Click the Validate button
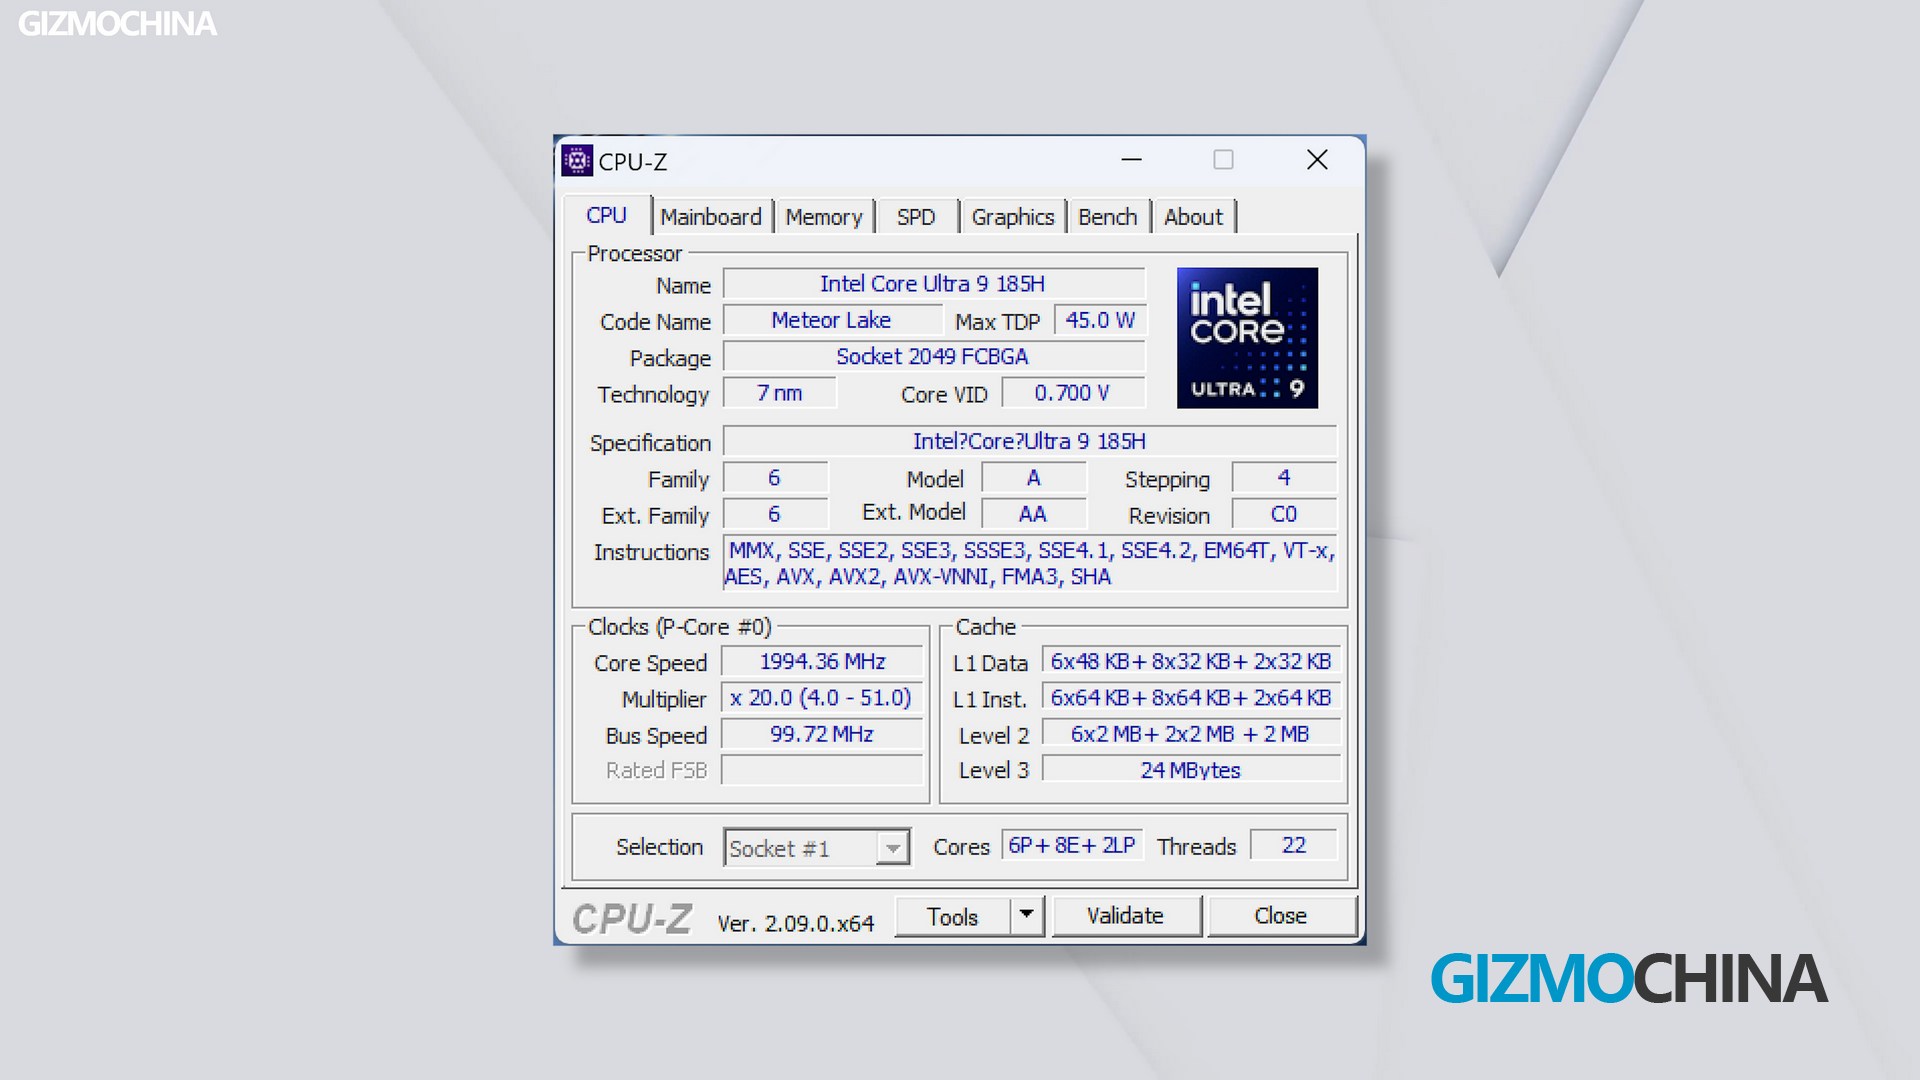This screenshot has width=1920, height=1080. click(1125, 916)
